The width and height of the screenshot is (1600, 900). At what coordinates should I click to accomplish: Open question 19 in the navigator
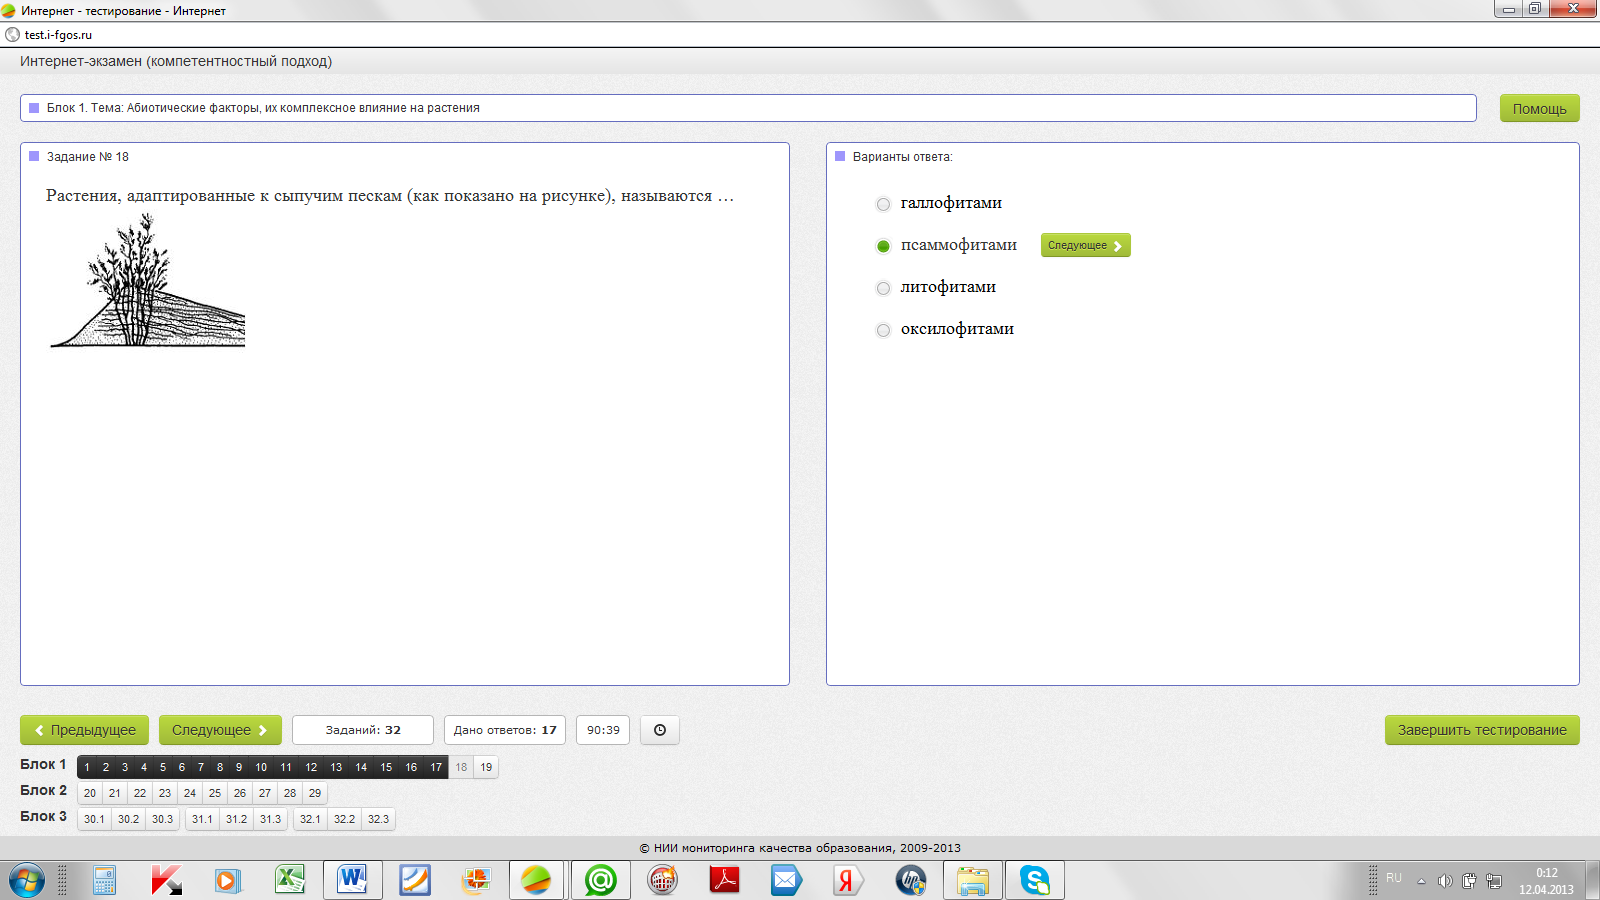point(486,767)
